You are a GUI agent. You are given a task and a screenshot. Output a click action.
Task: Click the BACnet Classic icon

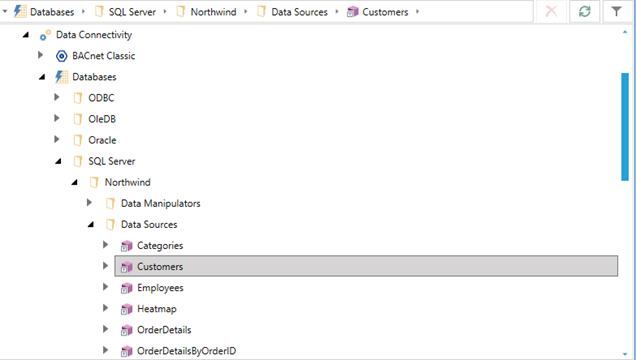61,56
